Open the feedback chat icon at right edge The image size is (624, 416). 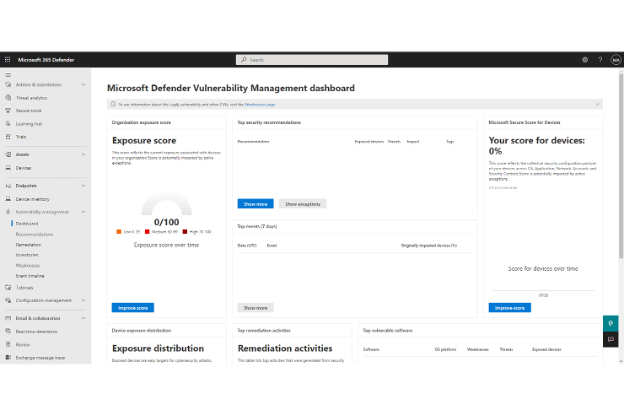(x=610, y=340)
